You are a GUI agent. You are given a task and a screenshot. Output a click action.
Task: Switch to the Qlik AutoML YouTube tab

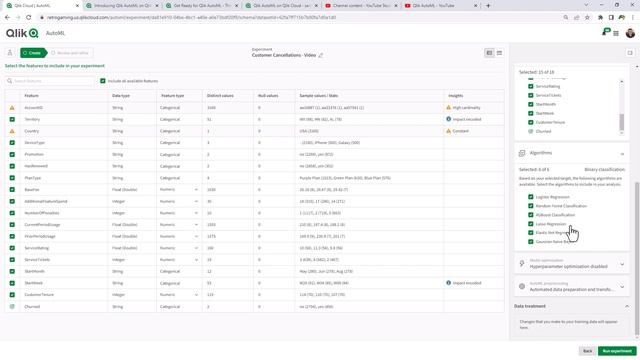[441, 6]
